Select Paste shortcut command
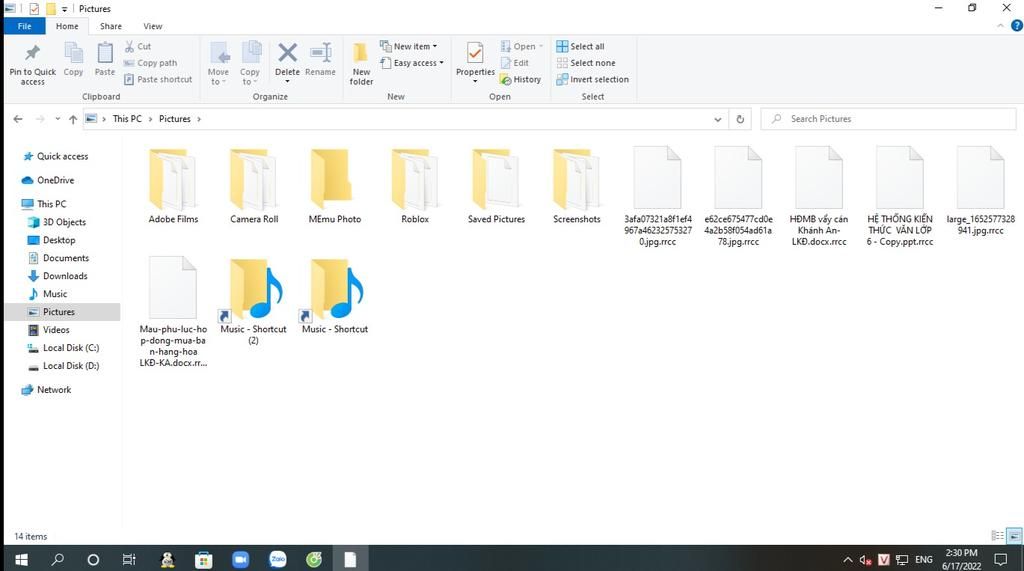Screen dimensions: 1024x571 pos(158,79)
